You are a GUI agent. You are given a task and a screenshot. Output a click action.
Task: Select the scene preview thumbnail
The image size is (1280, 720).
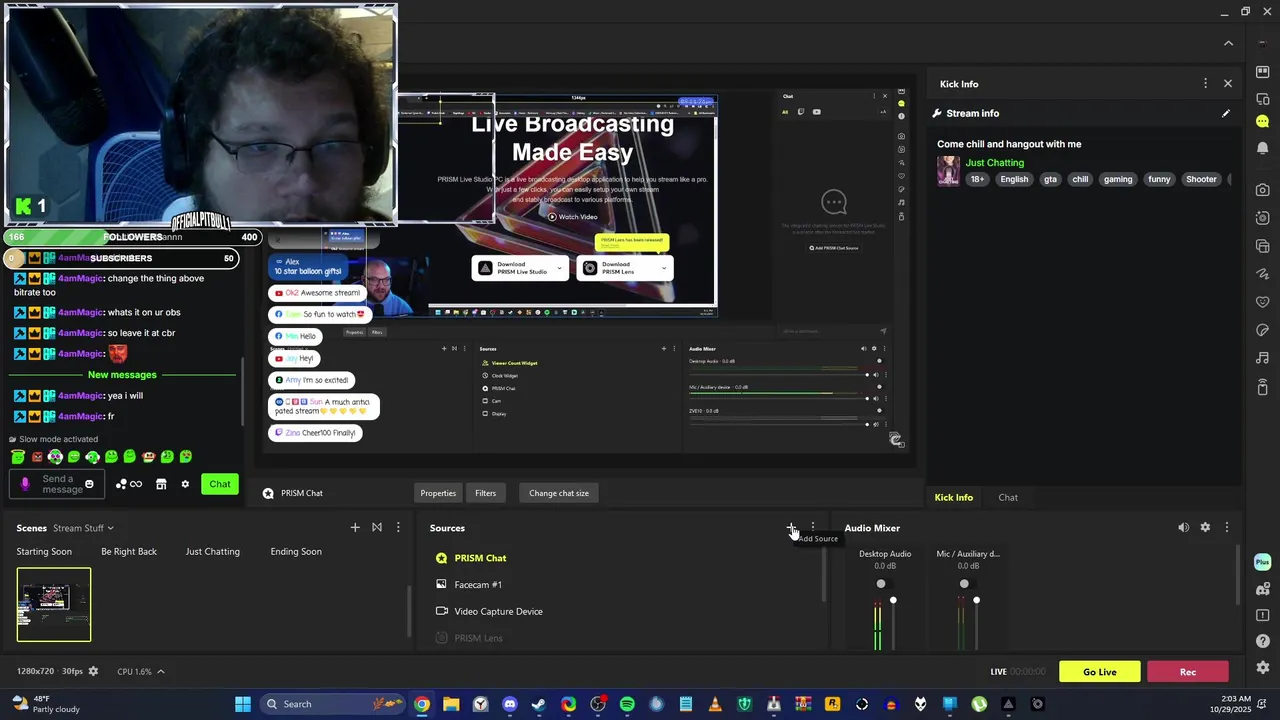(54, 604)
